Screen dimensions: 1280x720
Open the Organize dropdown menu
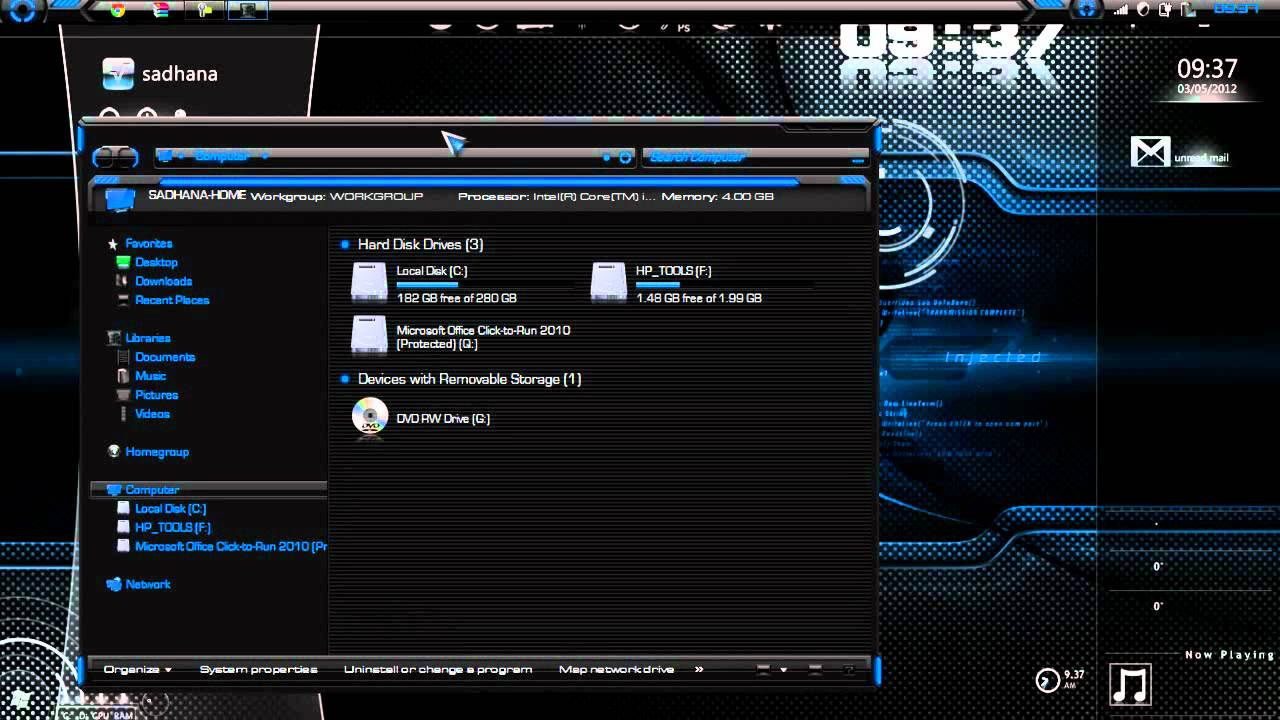click(x=138, y=670)
